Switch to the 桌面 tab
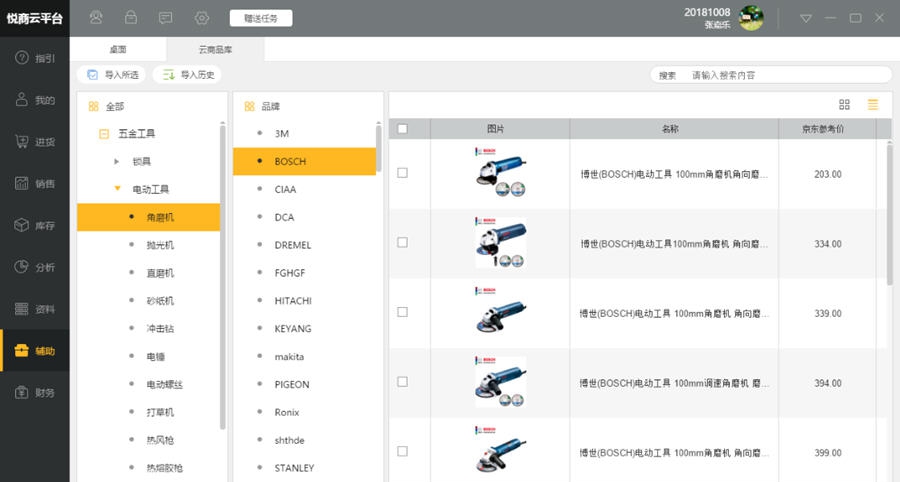The height and width of the screenshot is (482, 900). click(x=118, y=50)
